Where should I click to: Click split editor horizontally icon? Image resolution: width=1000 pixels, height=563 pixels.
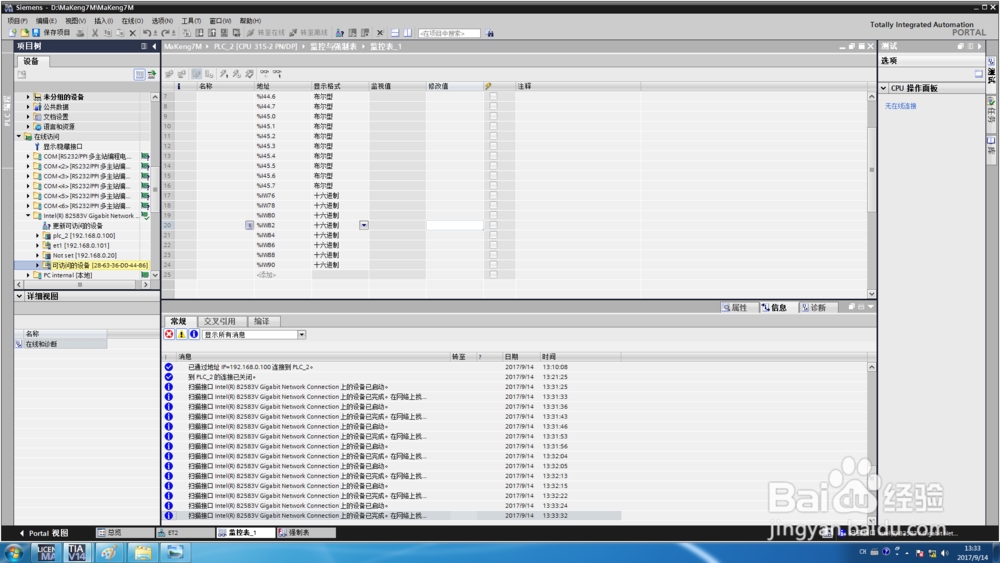point(395,33)
